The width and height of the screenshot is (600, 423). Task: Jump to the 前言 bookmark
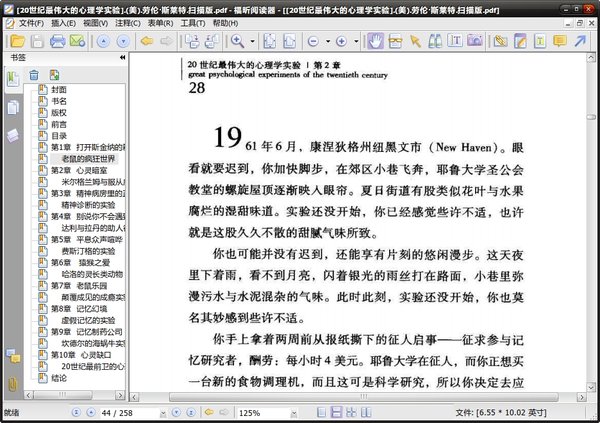tap(59, 125)
